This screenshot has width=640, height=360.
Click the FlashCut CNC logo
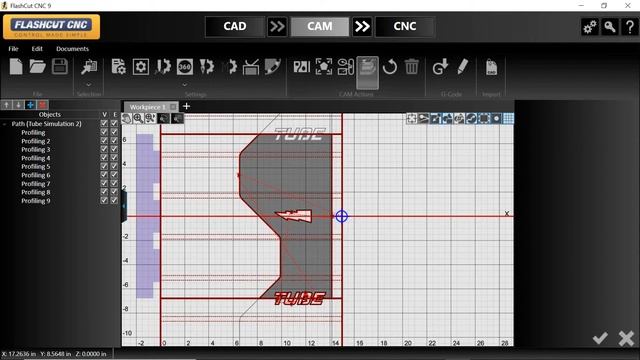click(51, 27)
